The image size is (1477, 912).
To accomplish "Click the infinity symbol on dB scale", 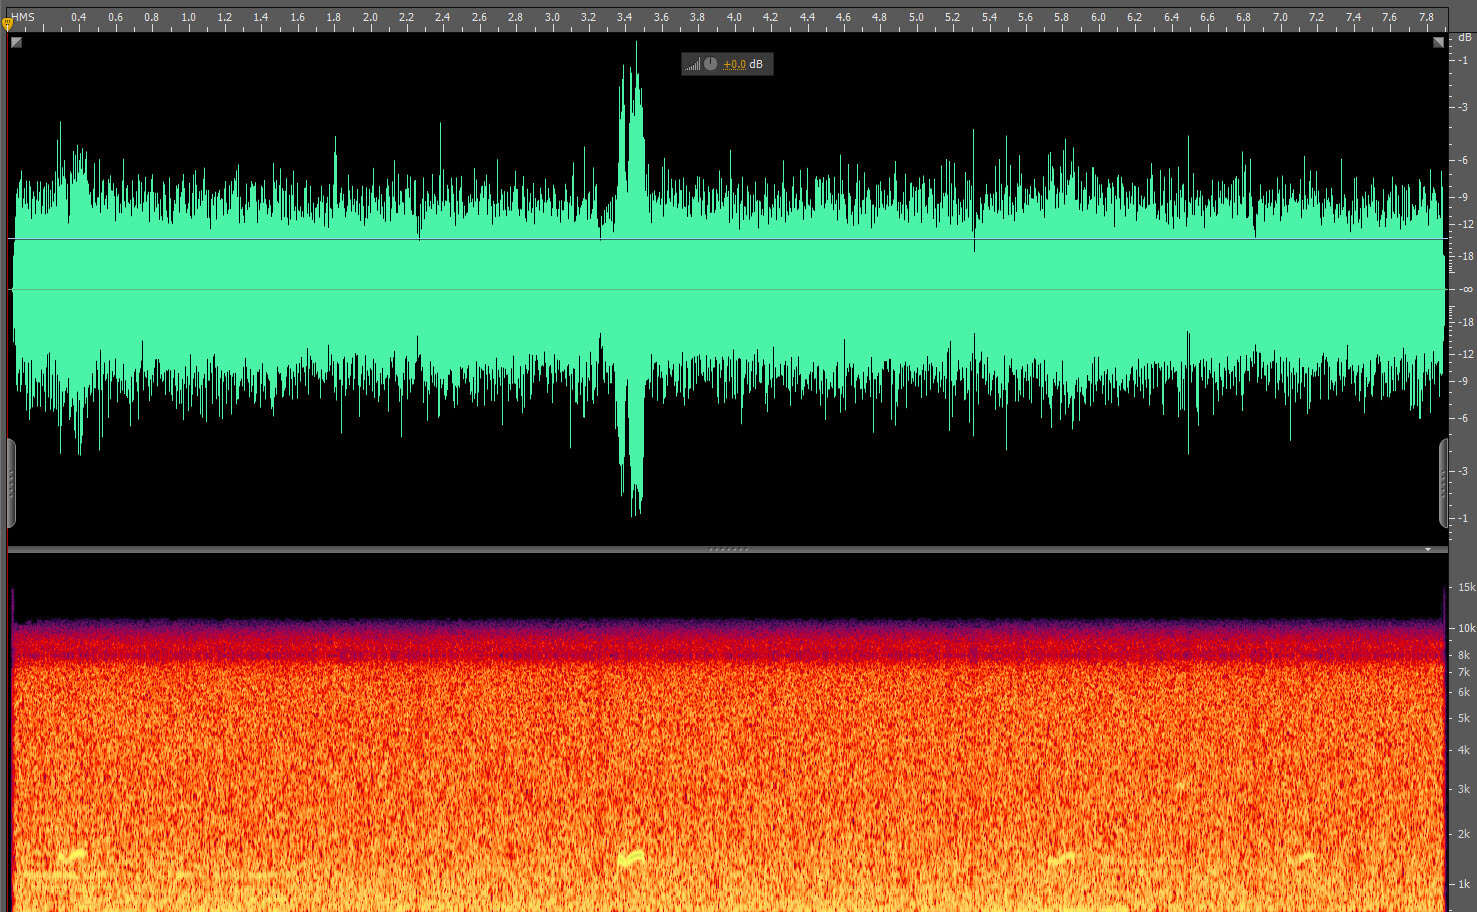I will pos(1466,289).
